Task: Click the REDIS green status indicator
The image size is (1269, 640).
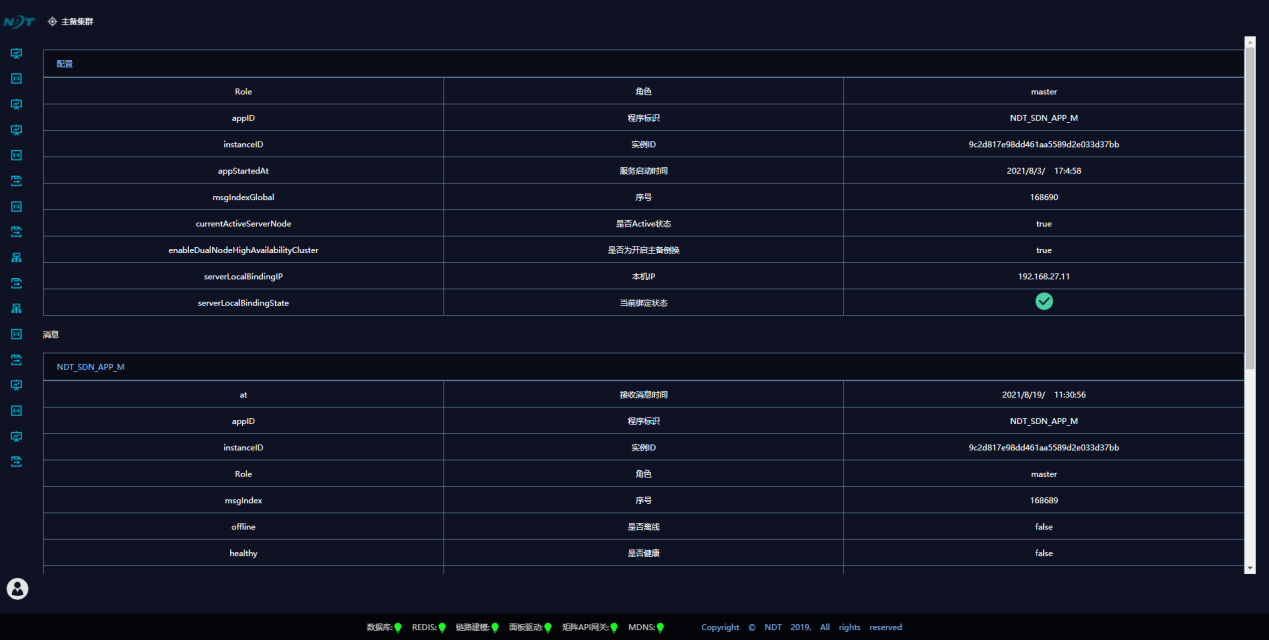Action: pyautogui.click(x=442, y=628)
